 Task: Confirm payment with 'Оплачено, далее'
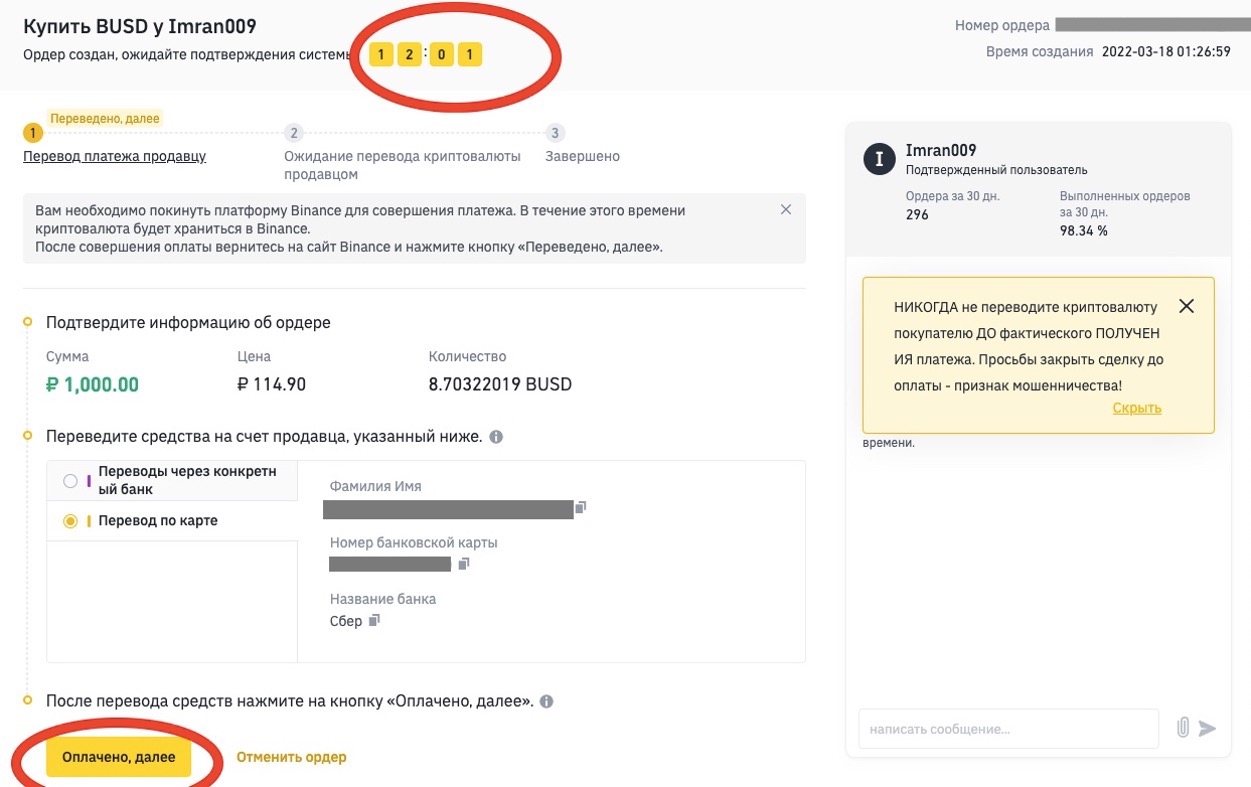point(118,757)
